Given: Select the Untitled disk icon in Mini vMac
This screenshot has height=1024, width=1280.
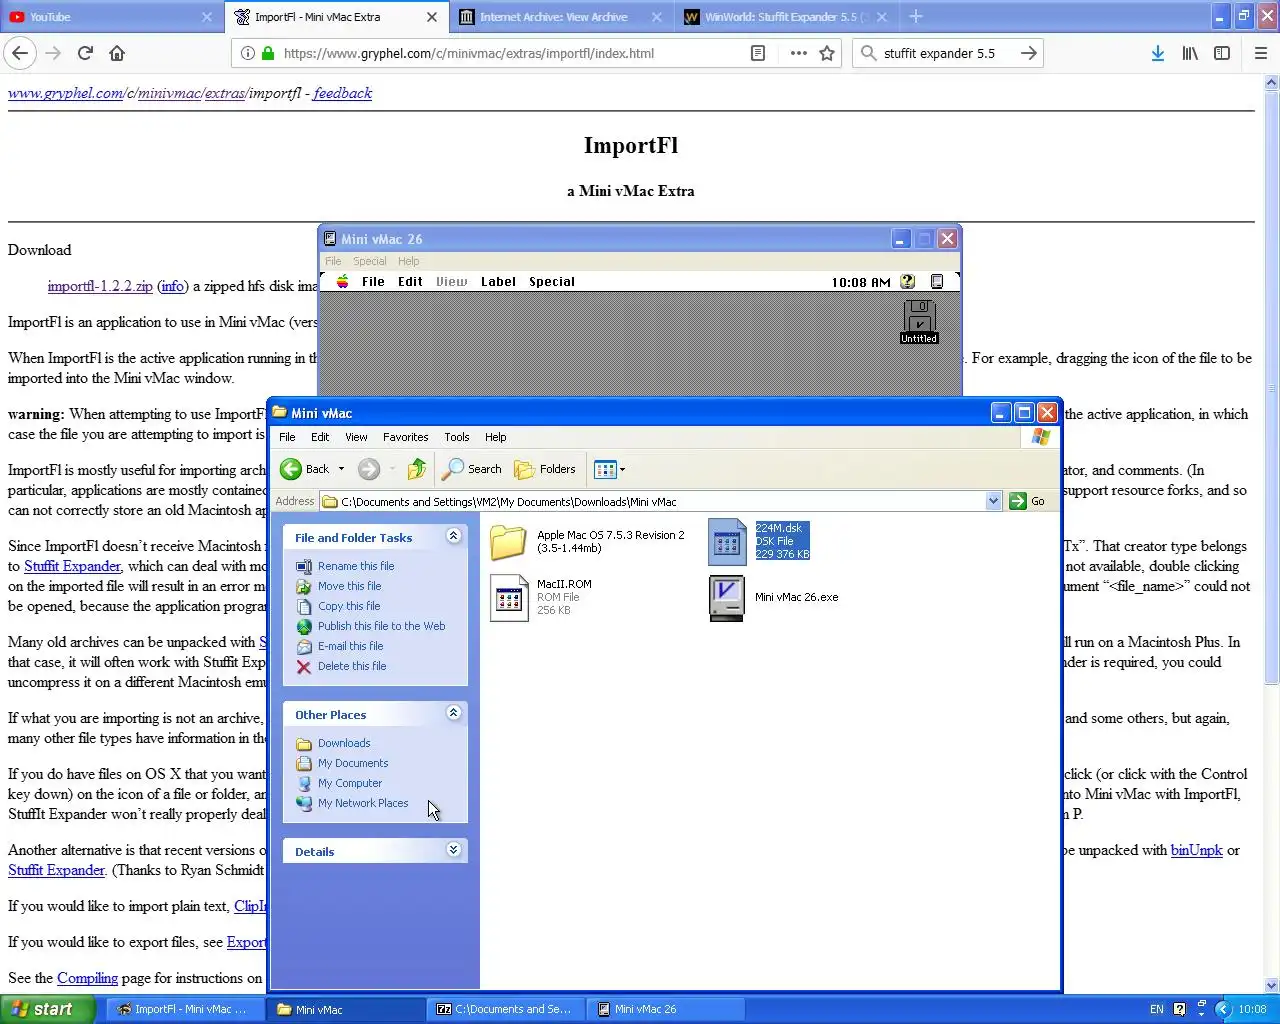Looking at the screenshot, I should tap(919, 322).
